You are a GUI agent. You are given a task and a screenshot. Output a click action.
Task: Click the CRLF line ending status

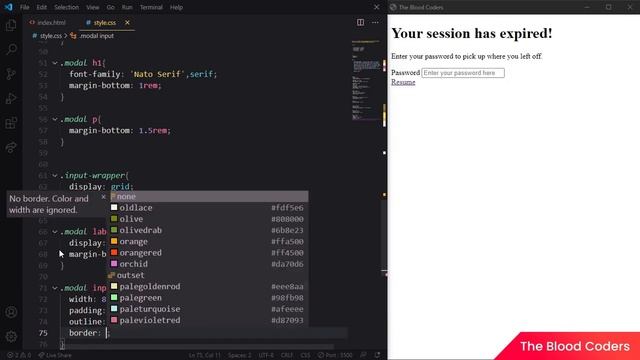pyautogui.click(x=287, y=355)
